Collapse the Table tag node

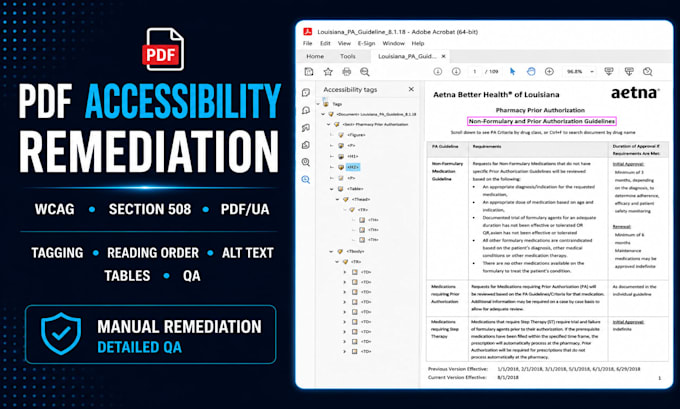pyautogui.click(x=332, y=189)
